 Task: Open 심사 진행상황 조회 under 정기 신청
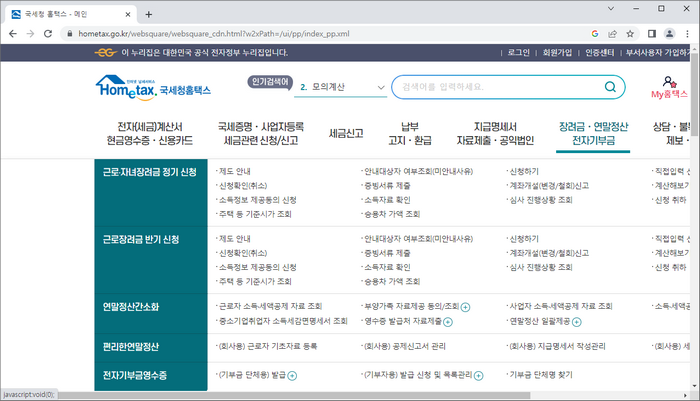coord(541,200)
